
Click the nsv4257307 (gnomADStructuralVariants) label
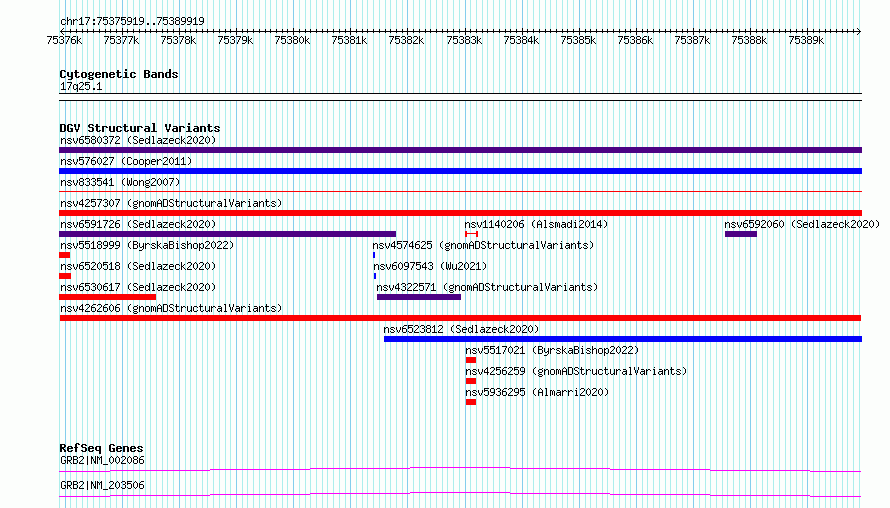coord(171,203)
